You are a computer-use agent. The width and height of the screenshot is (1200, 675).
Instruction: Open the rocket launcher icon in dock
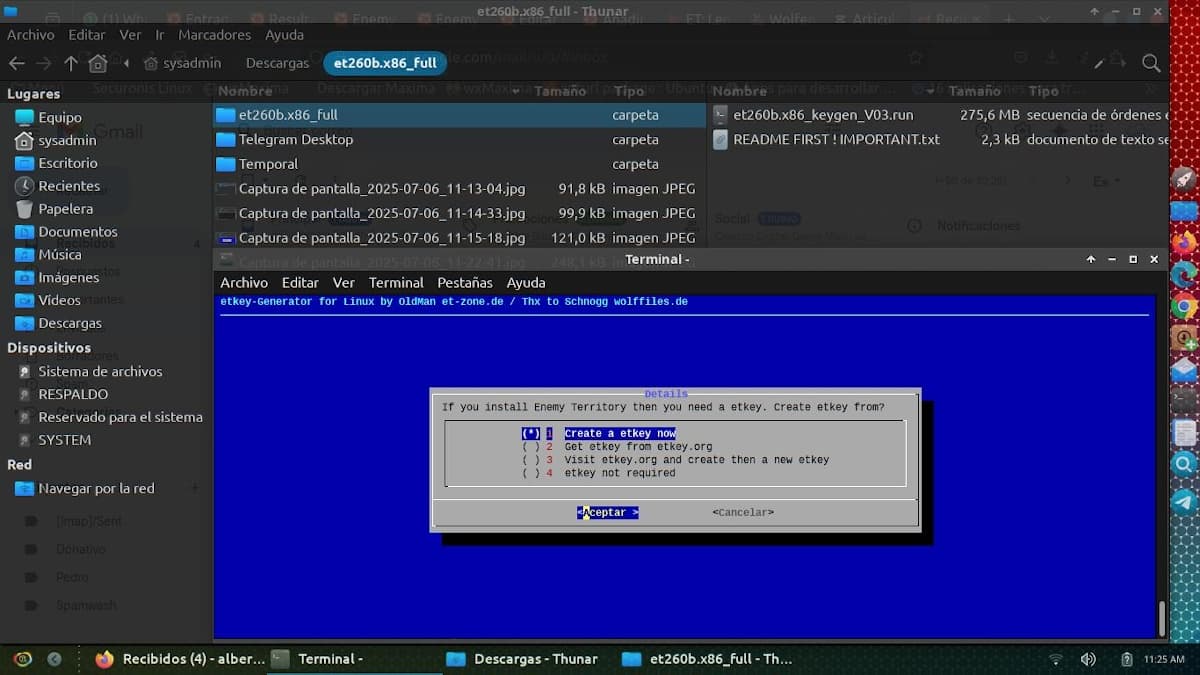pos(1184,178)
